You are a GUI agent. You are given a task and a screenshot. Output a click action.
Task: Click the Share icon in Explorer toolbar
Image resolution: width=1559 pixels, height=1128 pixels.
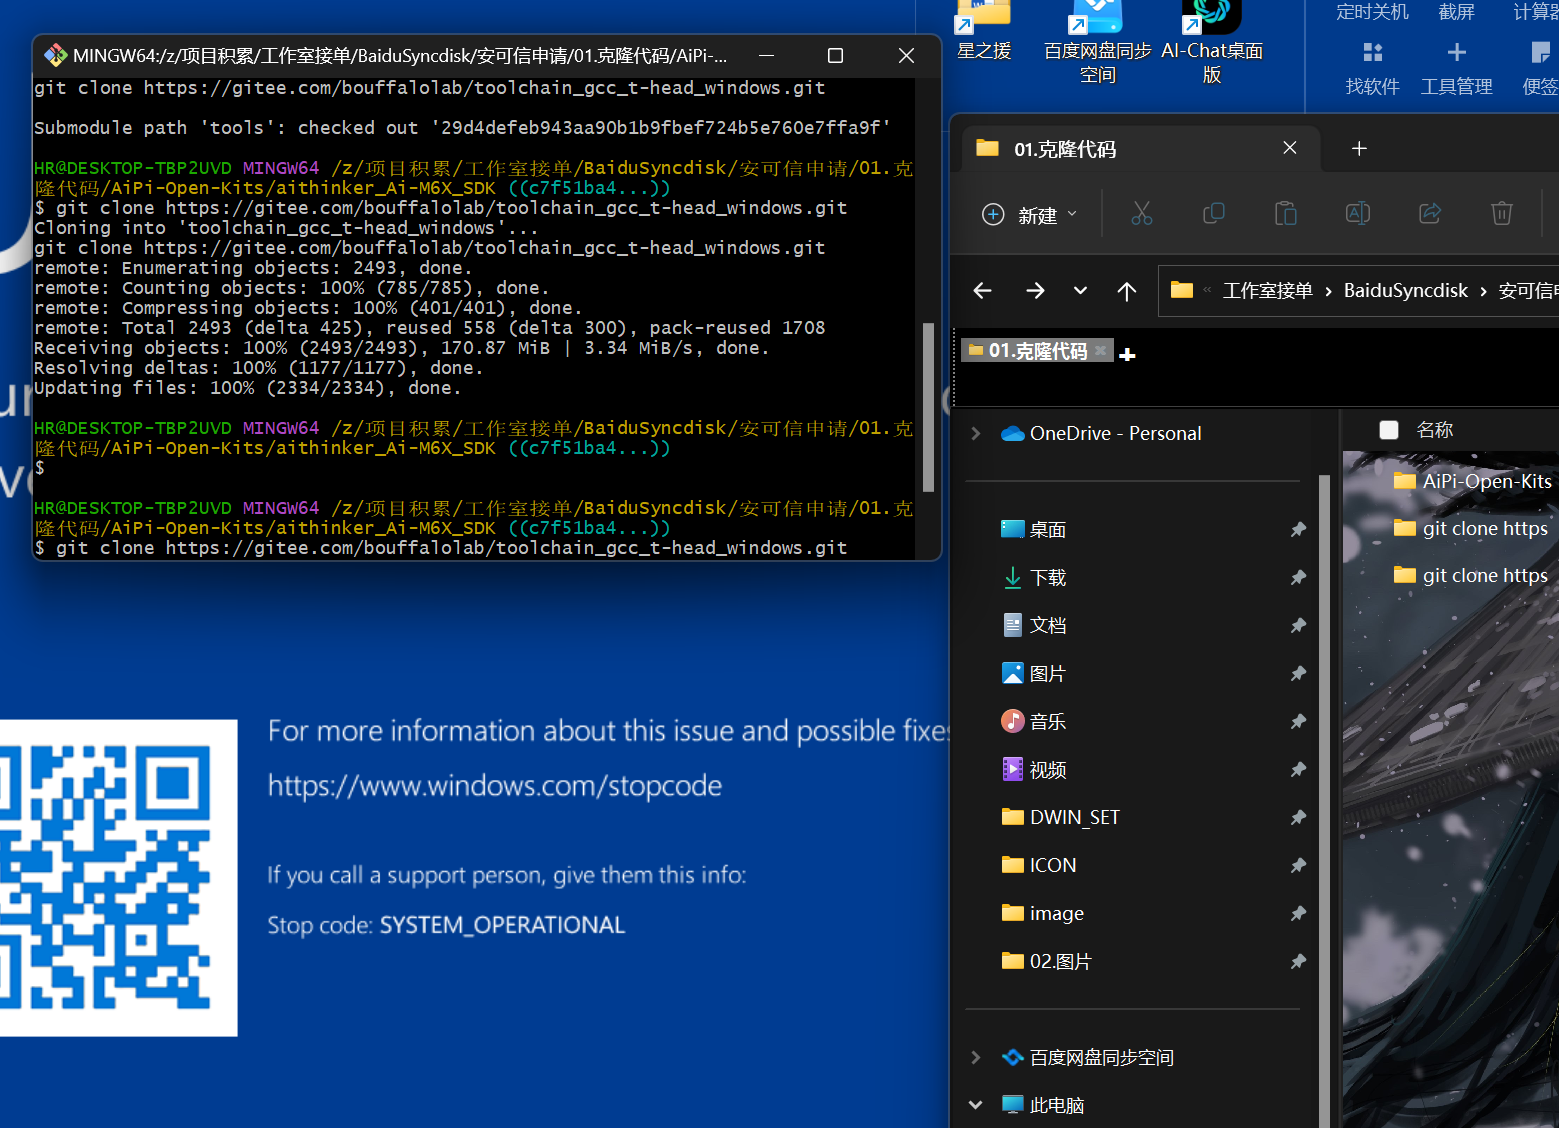click(1430, 213)
